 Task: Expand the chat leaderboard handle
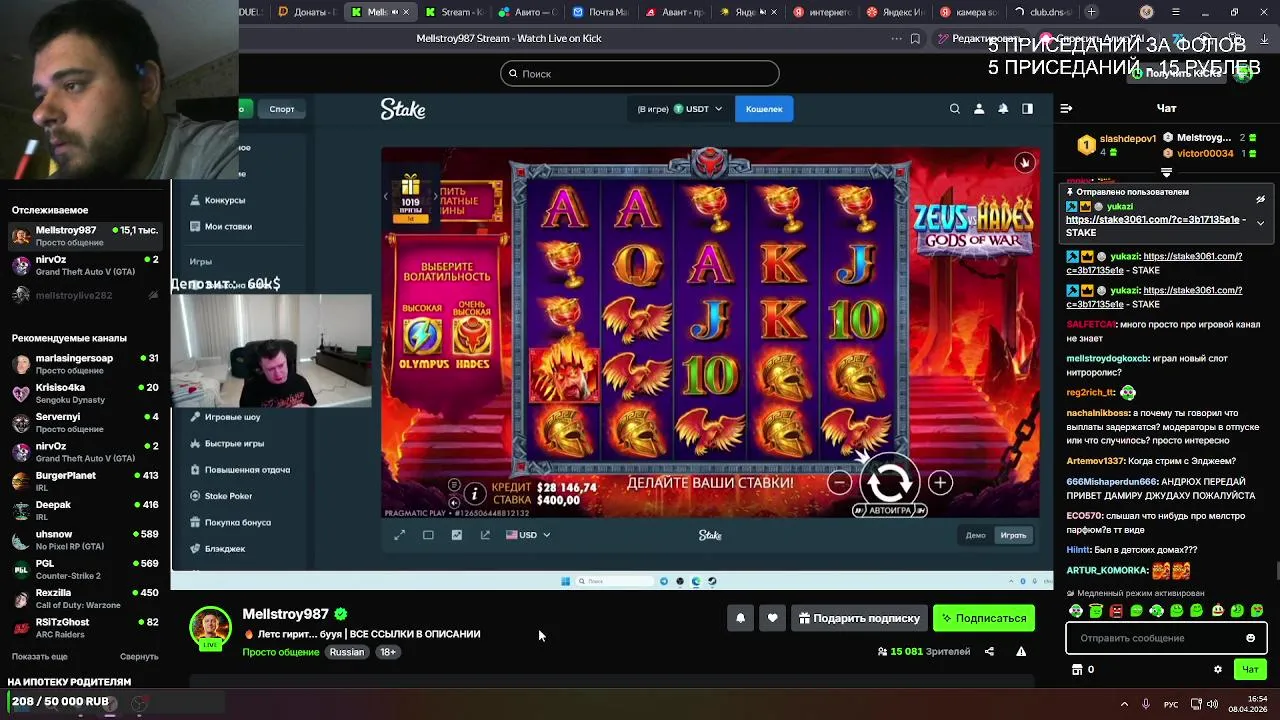pos(1166,172)
